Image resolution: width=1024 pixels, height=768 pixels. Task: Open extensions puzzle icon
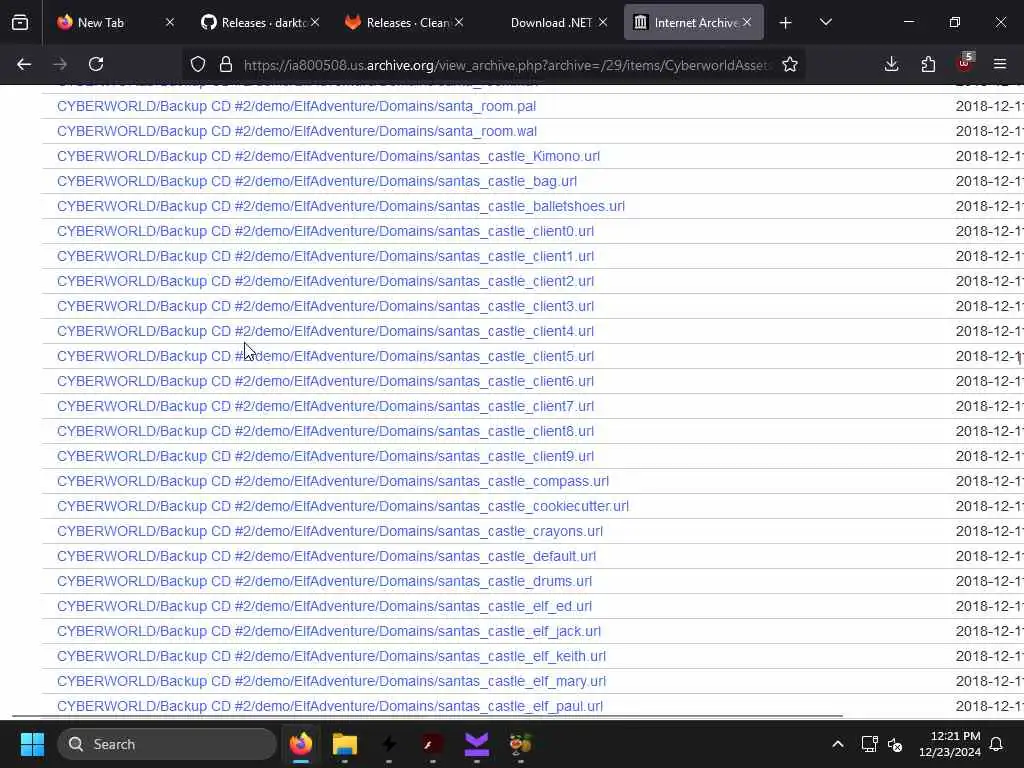[x=928, y=64]
